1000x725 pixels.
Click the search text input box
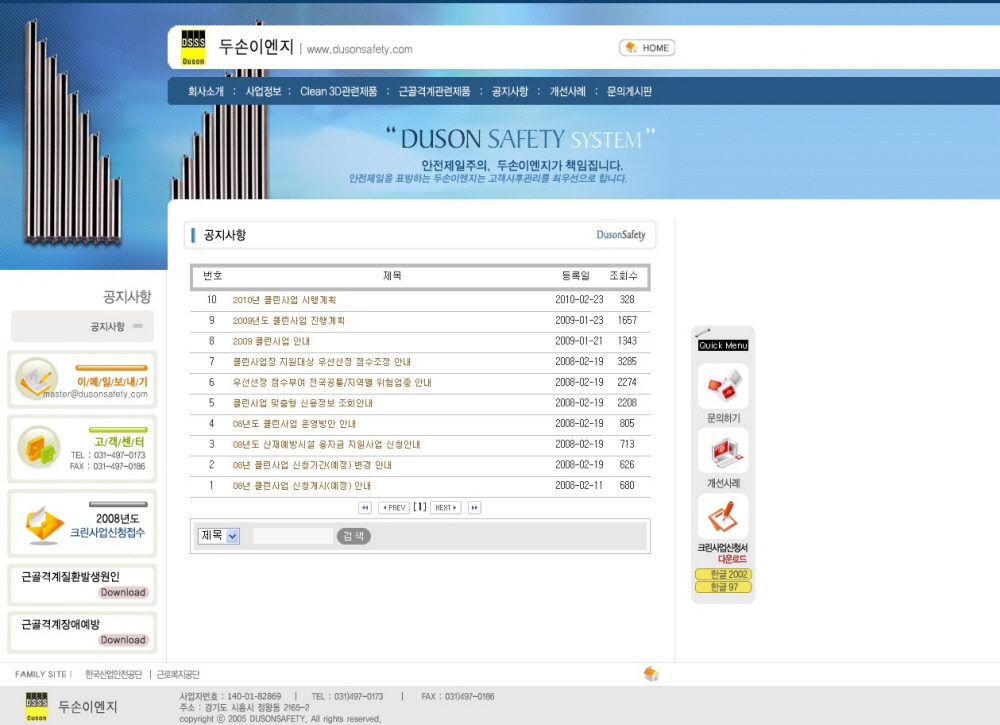coord(292,536)
